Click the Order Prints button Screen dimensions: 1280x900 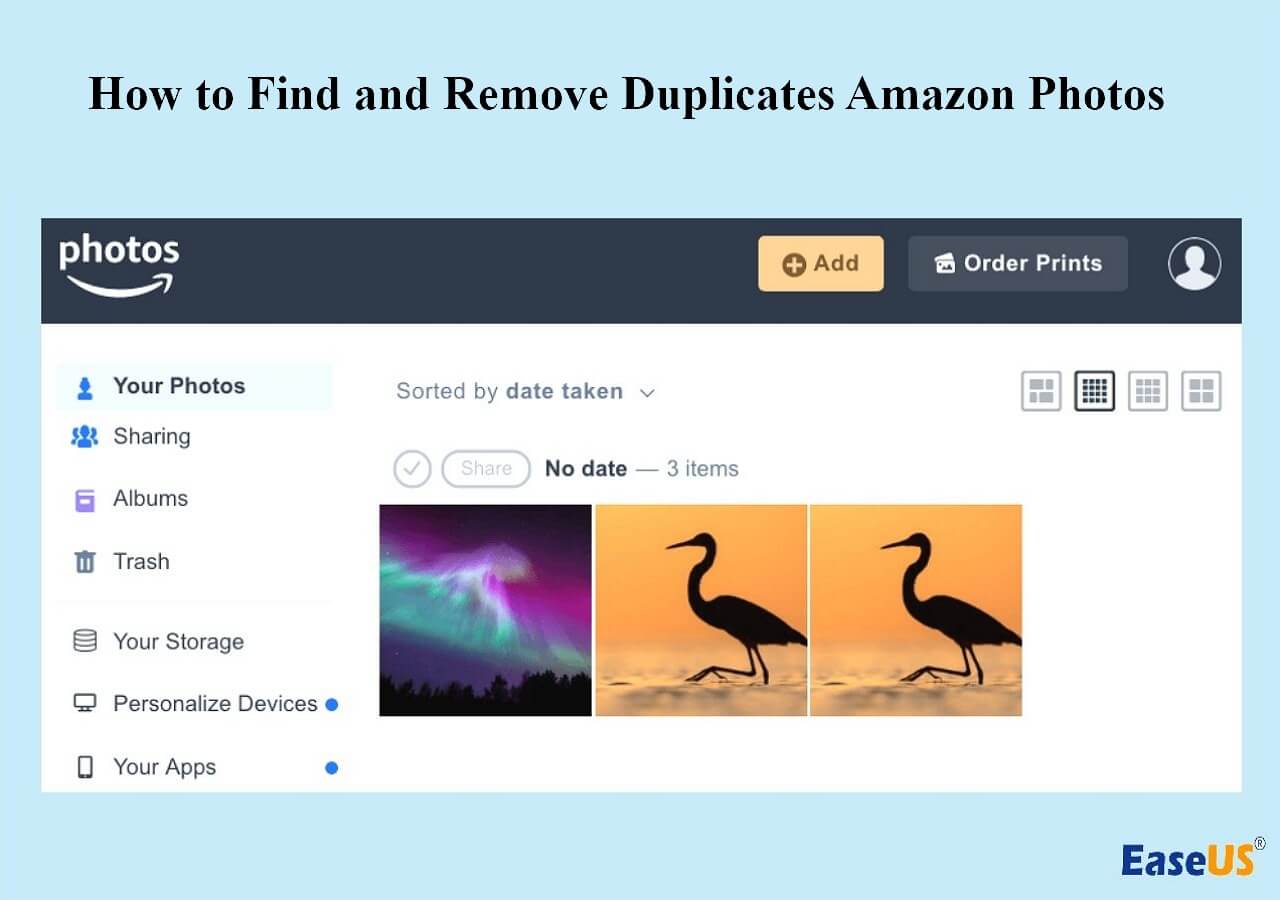click(1018, 264)
